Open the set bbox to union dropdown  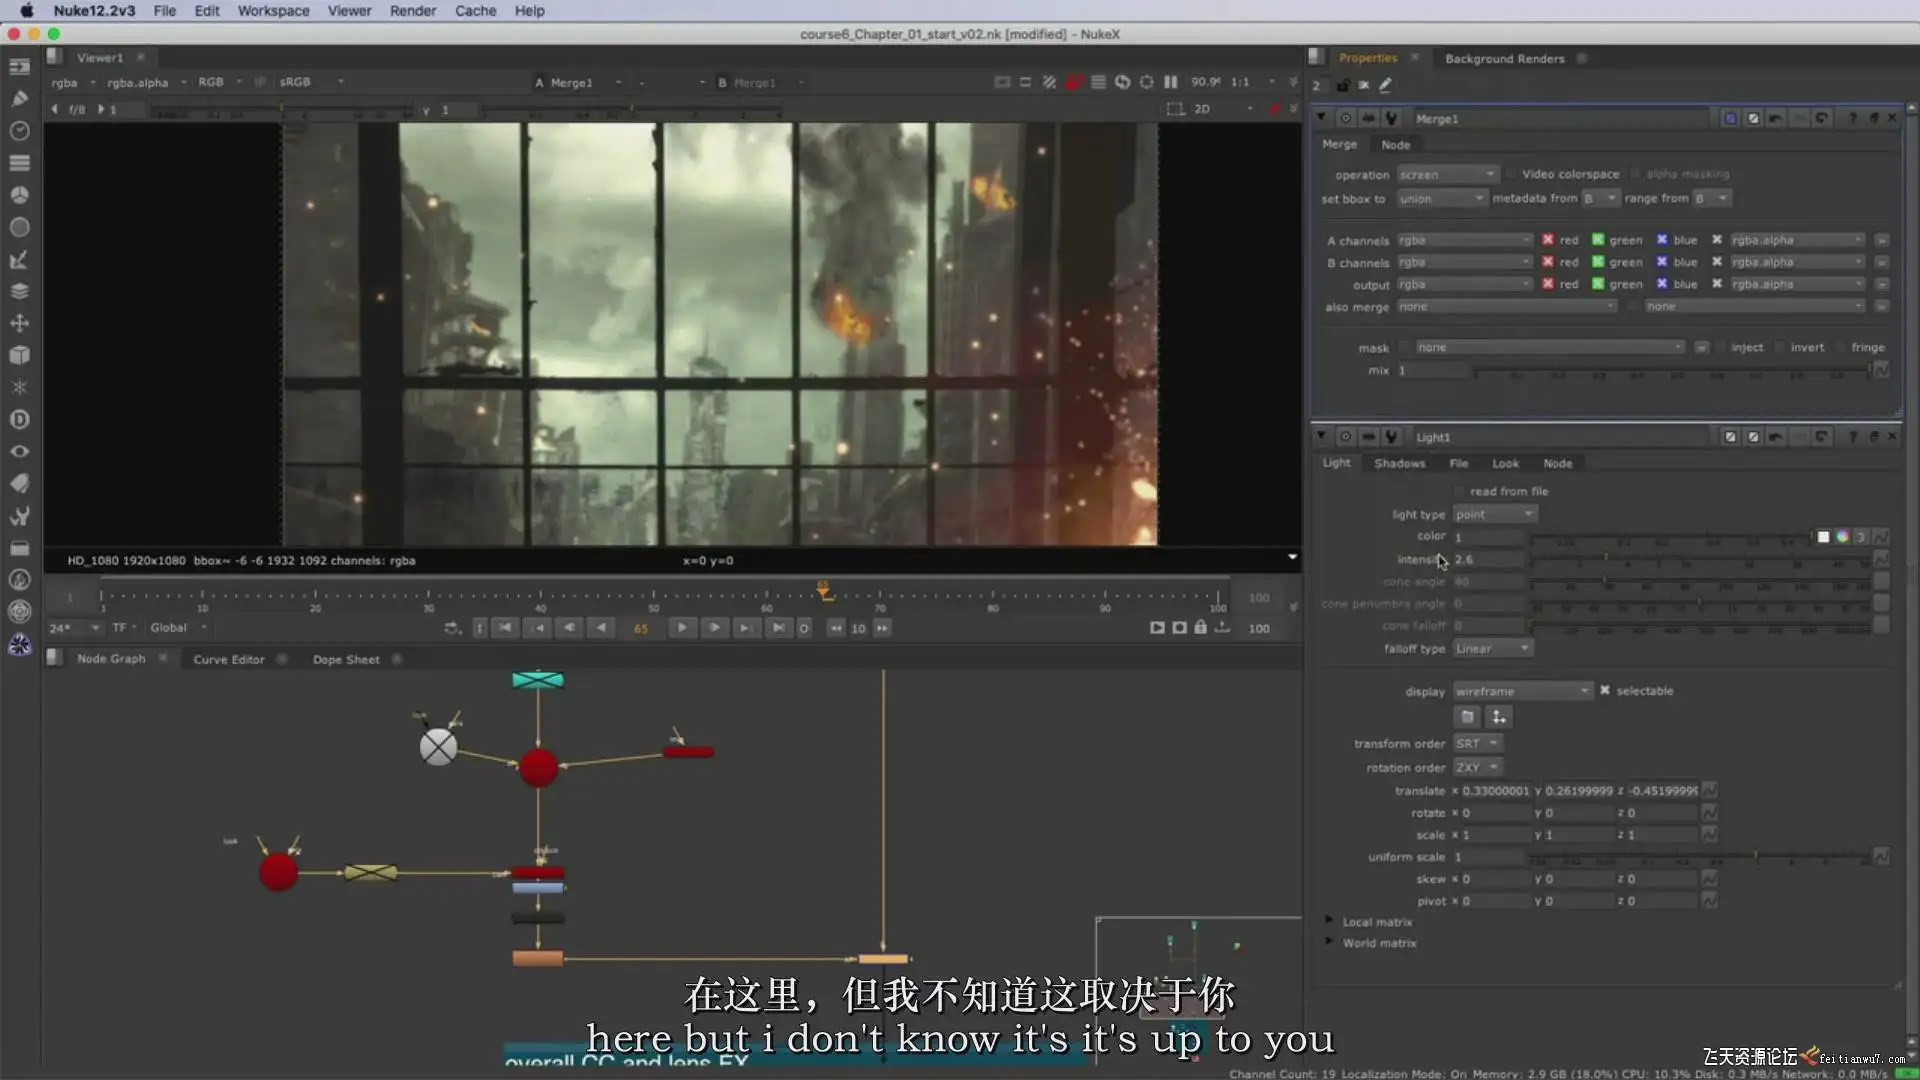(x=1441, y=198)
